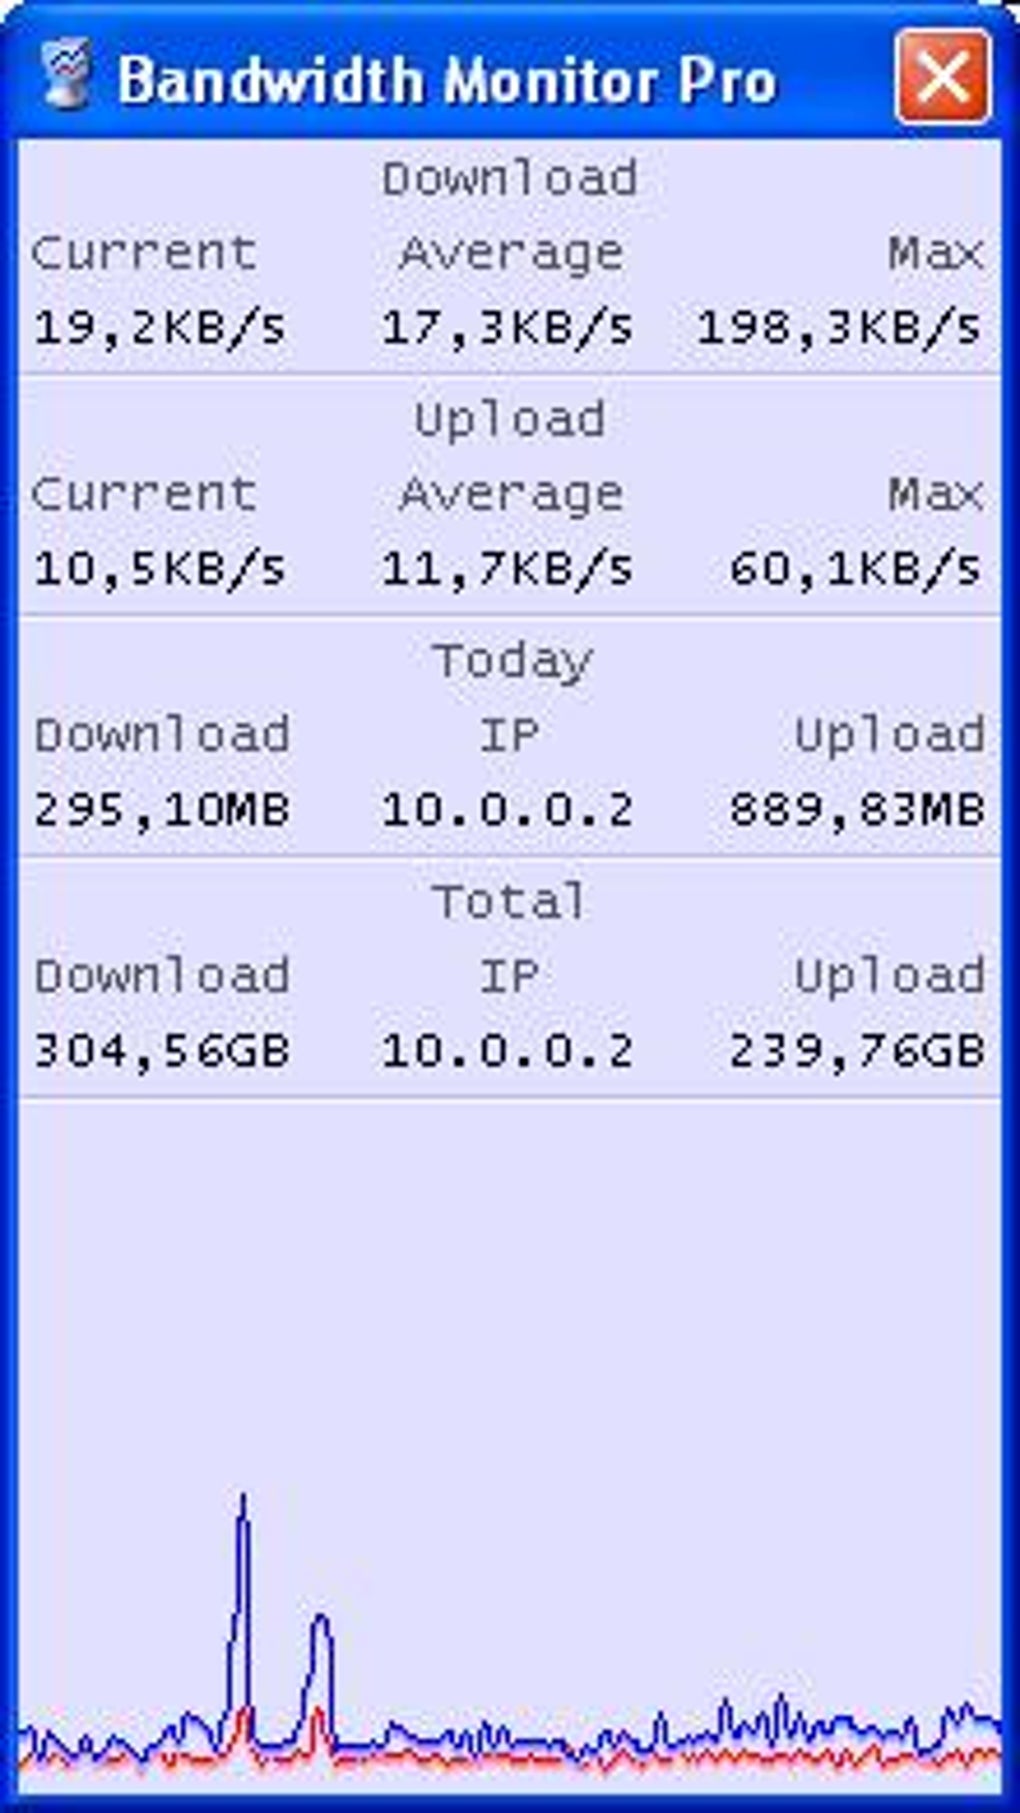Select the Total section header
This screenshot has height=1813, width=1020.
(x=509, y=902)
